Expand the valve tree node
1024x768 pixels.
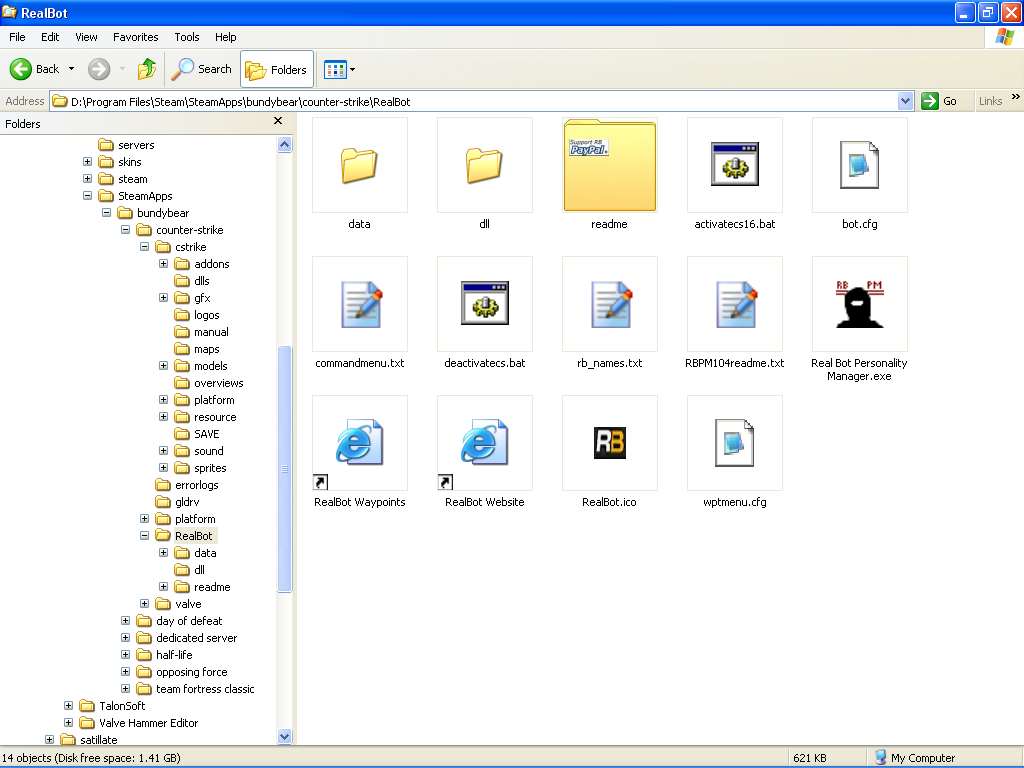point(144,603)
